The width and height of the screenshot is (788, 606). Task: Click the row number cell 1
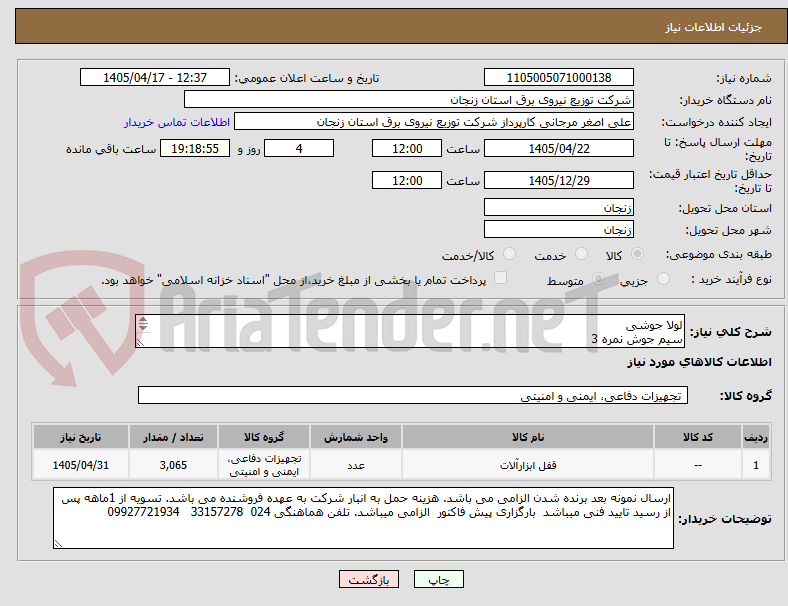pos(755,465)
